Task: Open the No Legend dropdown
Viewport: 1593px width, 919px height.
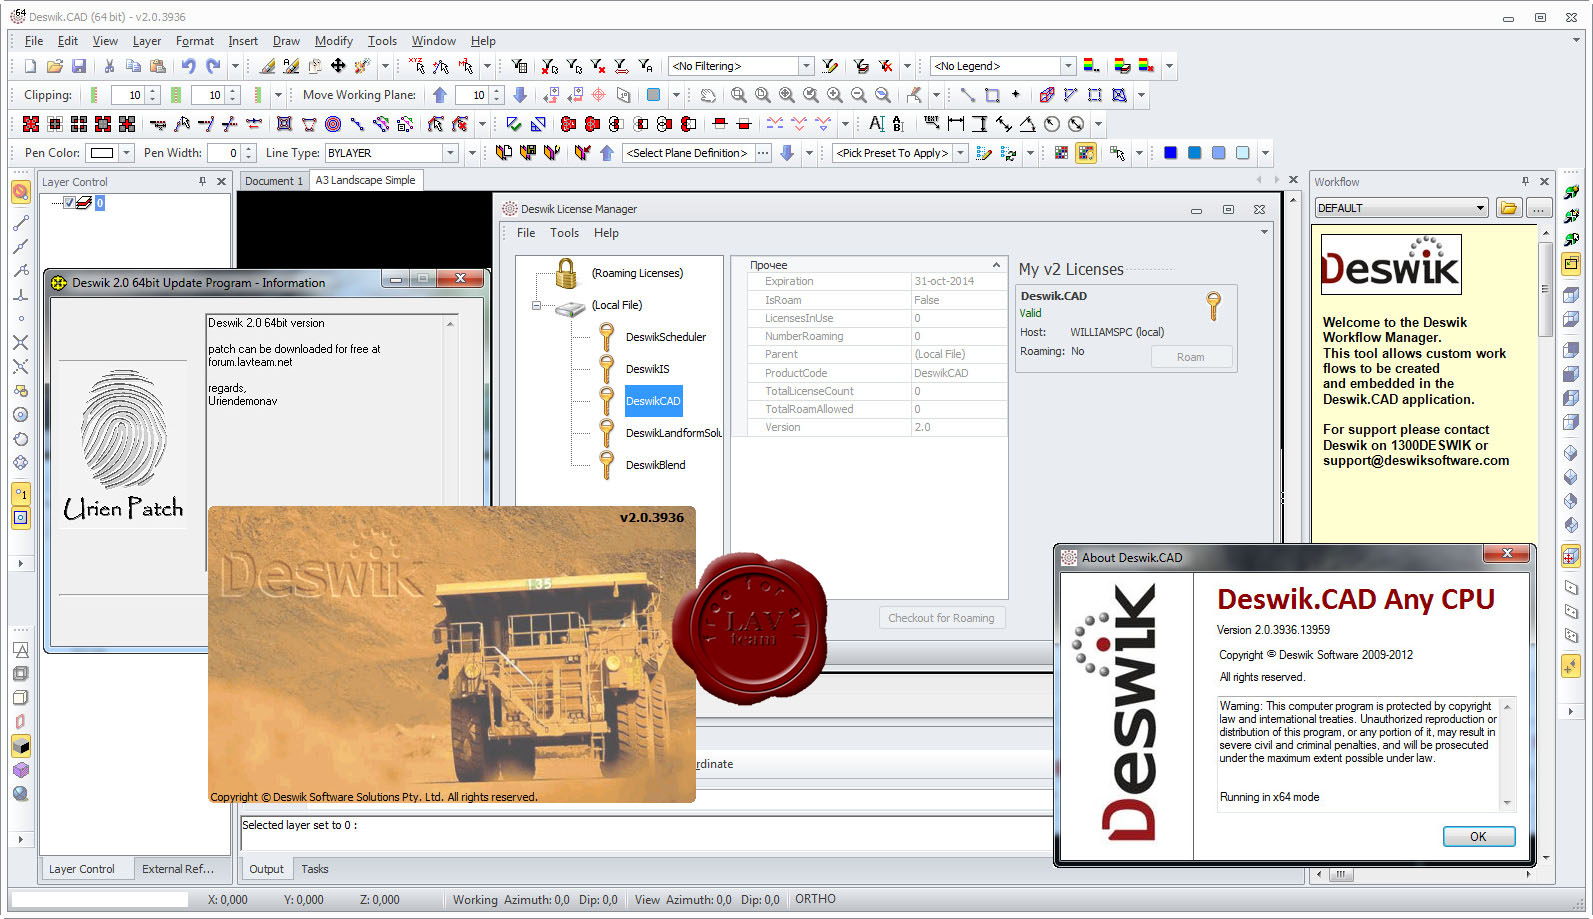Action: tap(1068, 66)
